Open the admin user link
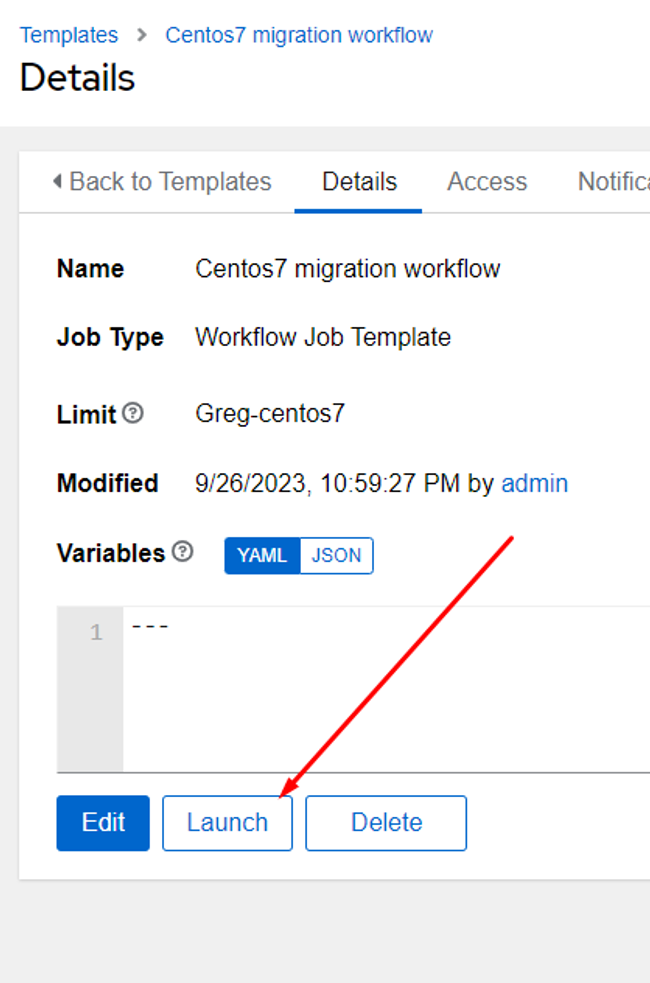 (x=535, y=483)
